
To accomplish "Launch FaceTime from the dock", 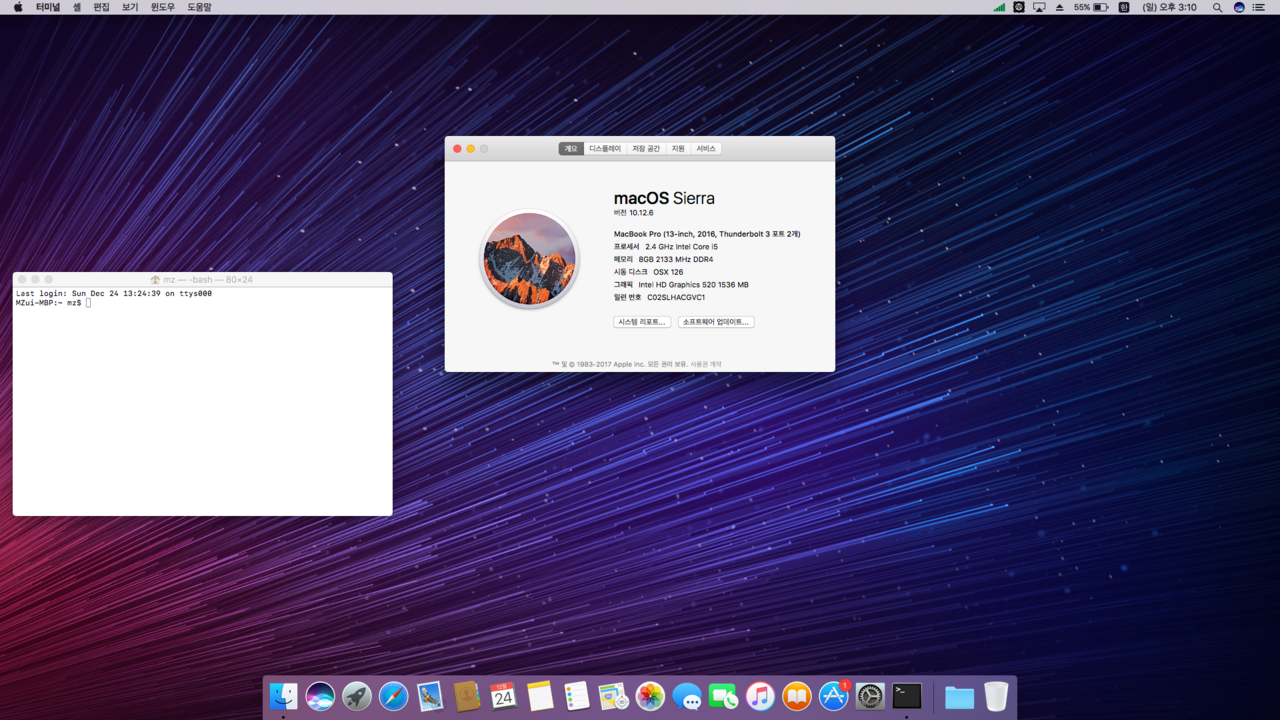I will tap(724, 696).
